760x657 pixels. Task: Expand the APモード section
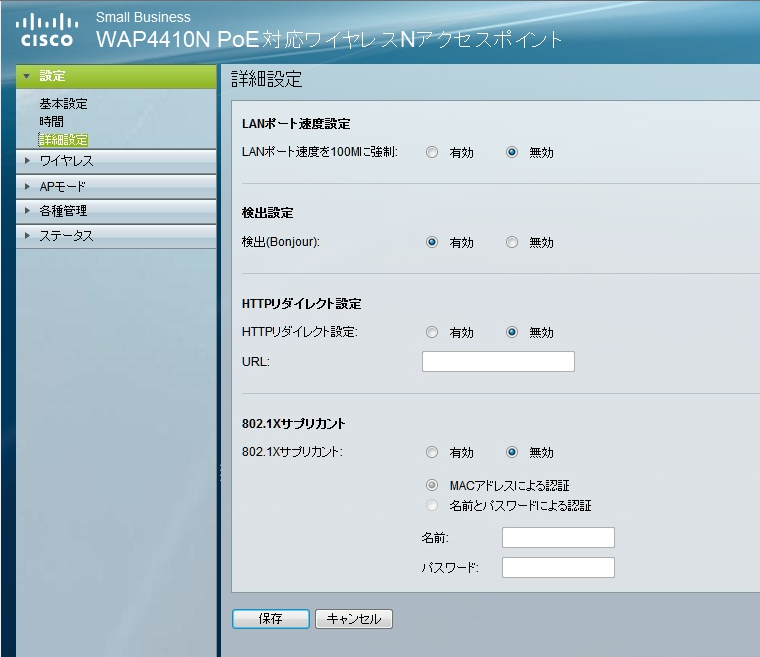pyautogui.click(x=116, y=186)
